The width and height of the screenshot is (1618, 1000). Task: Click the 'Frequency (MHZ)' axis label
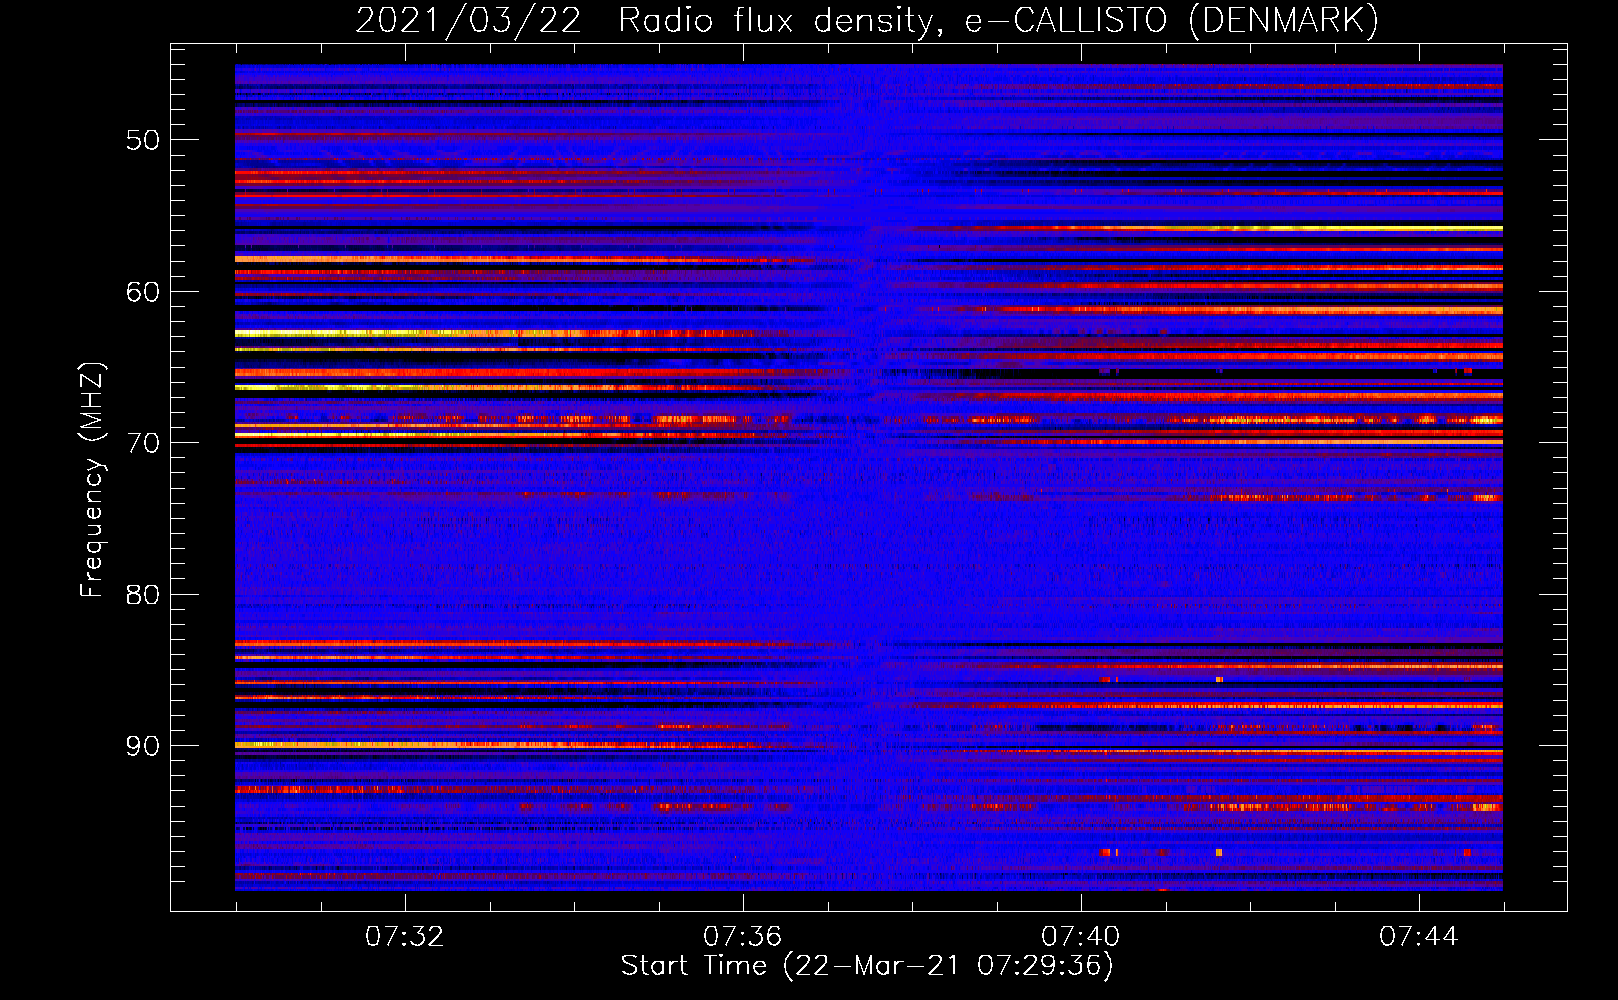[92, 480]
